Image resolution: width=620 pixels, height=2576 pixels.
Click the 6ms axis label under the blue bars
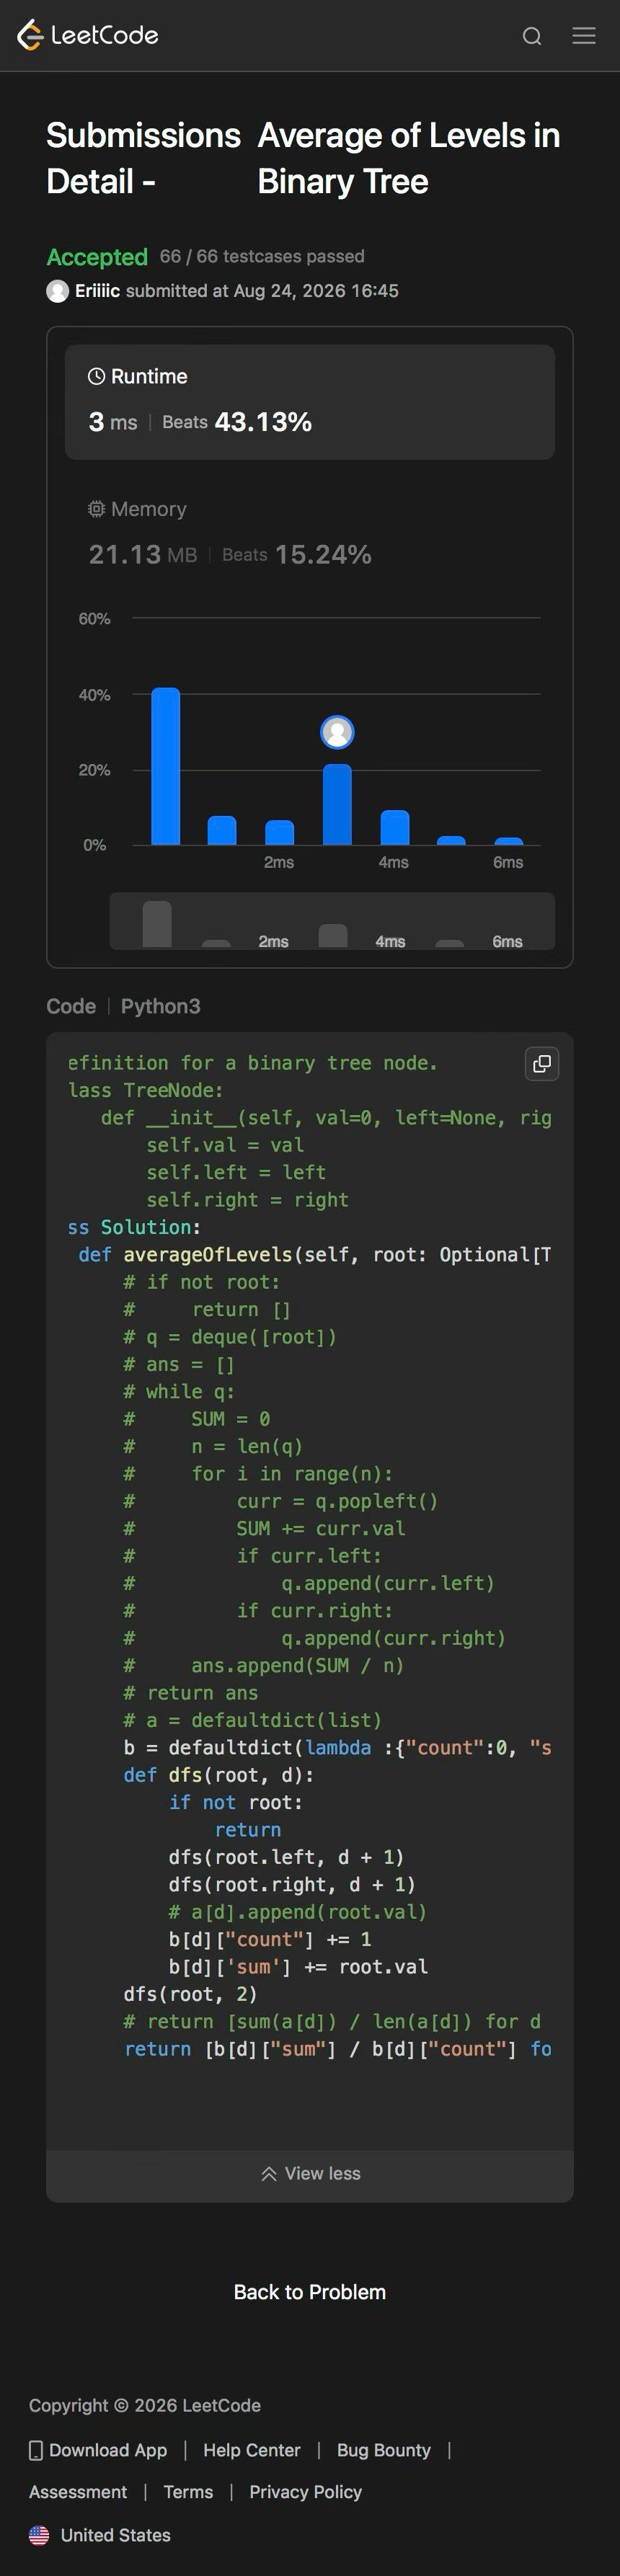[x=508, y=862]
